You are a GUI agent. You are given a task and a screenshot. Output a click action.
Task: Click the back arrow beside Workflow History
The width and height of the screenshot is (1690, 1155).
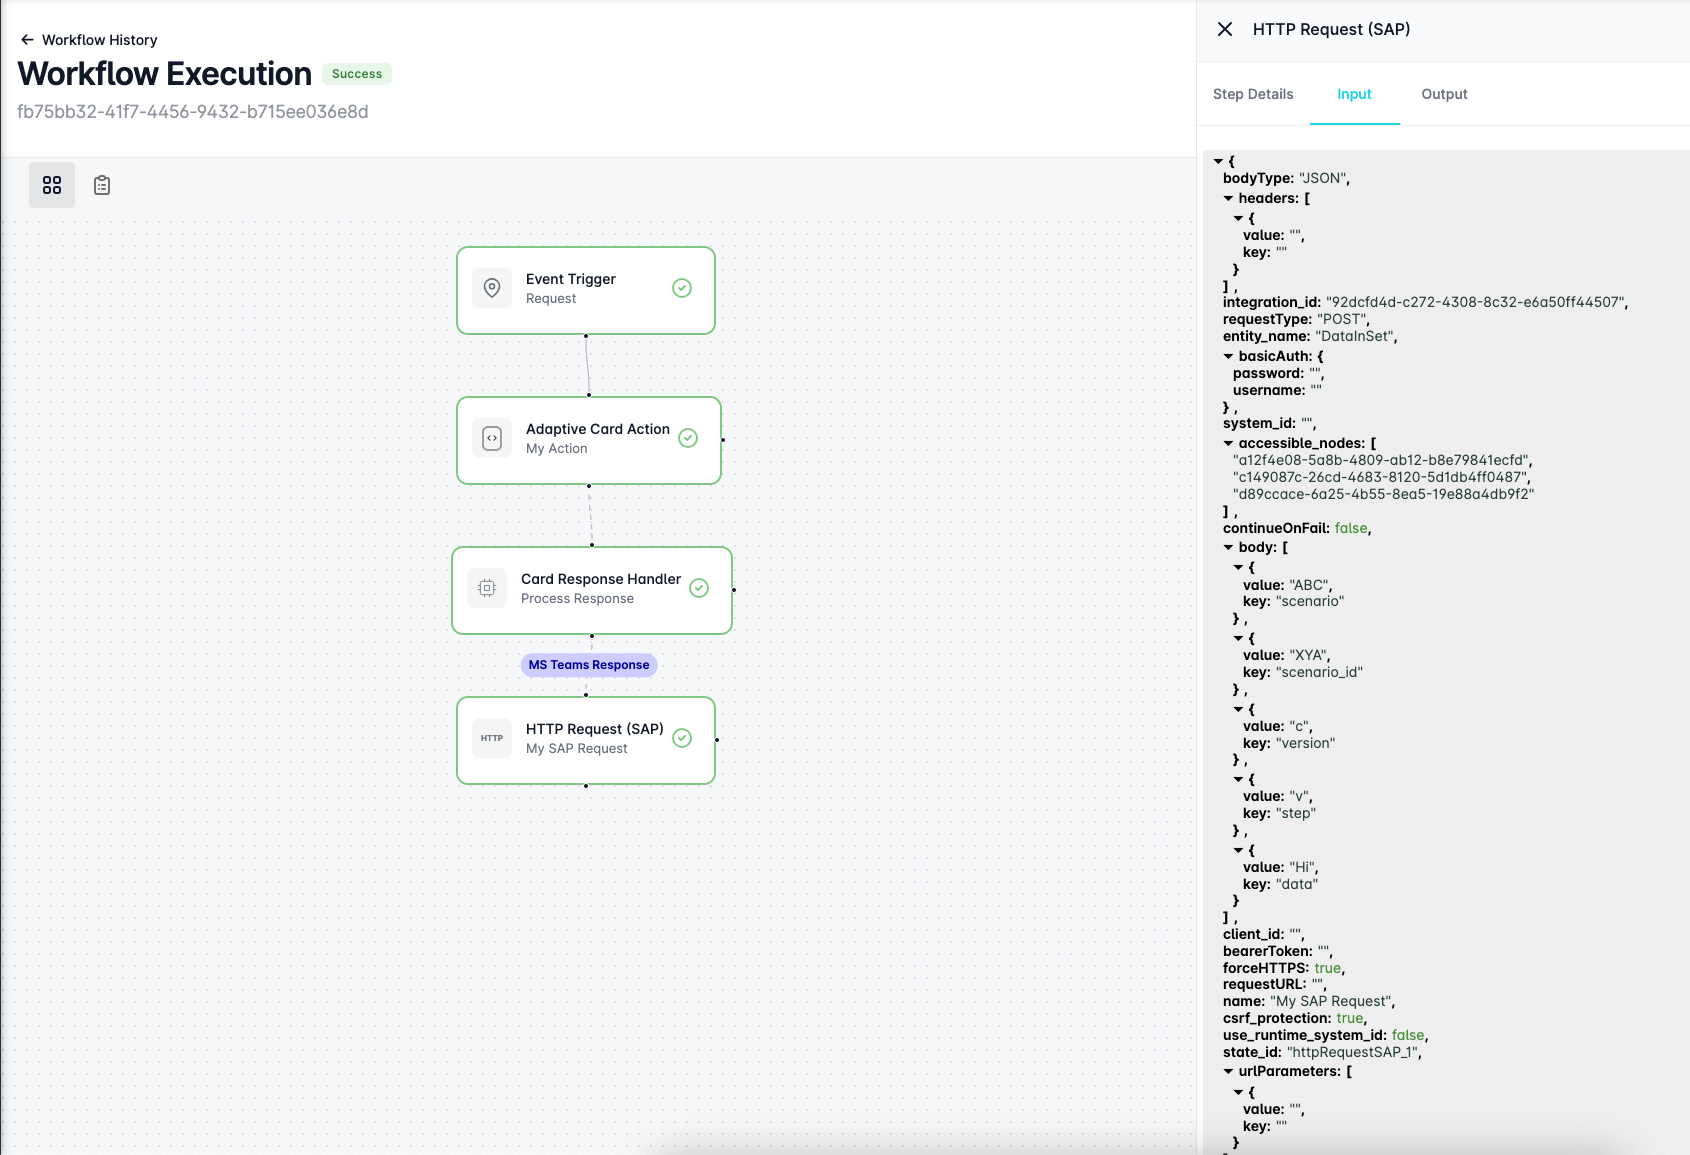(27, 40)
